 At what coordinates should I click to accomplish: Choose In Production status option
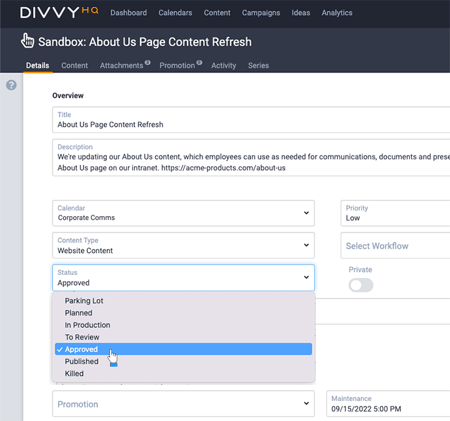click(x=183, y=325)
